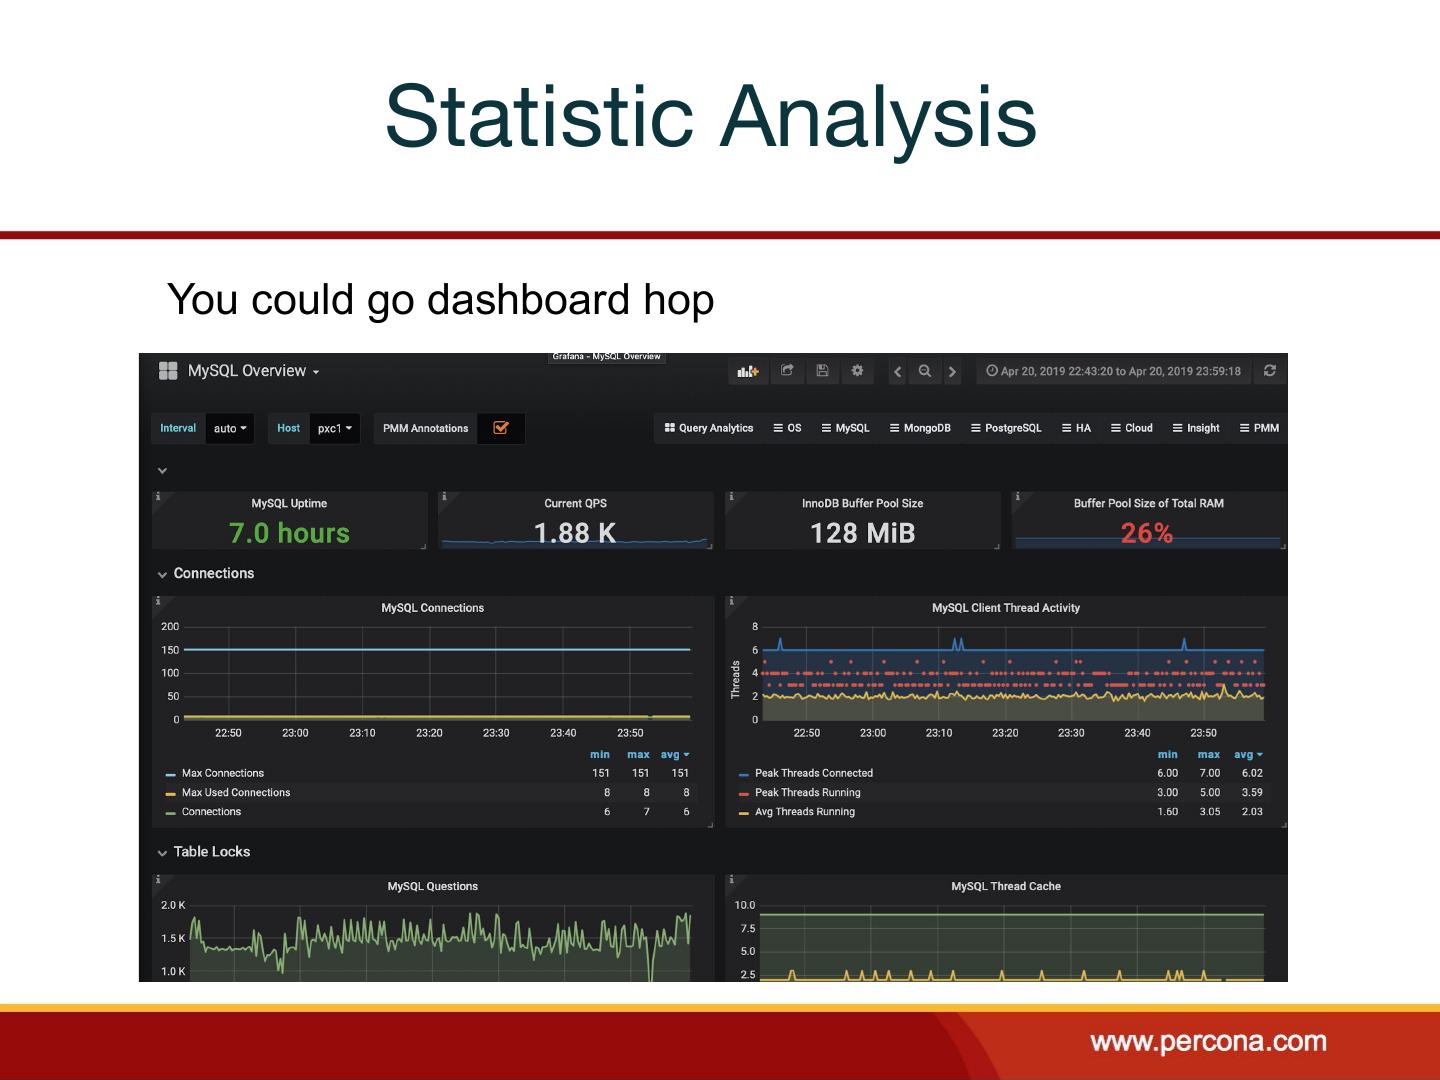Open the HA dashboards menu

(1076, 428)
